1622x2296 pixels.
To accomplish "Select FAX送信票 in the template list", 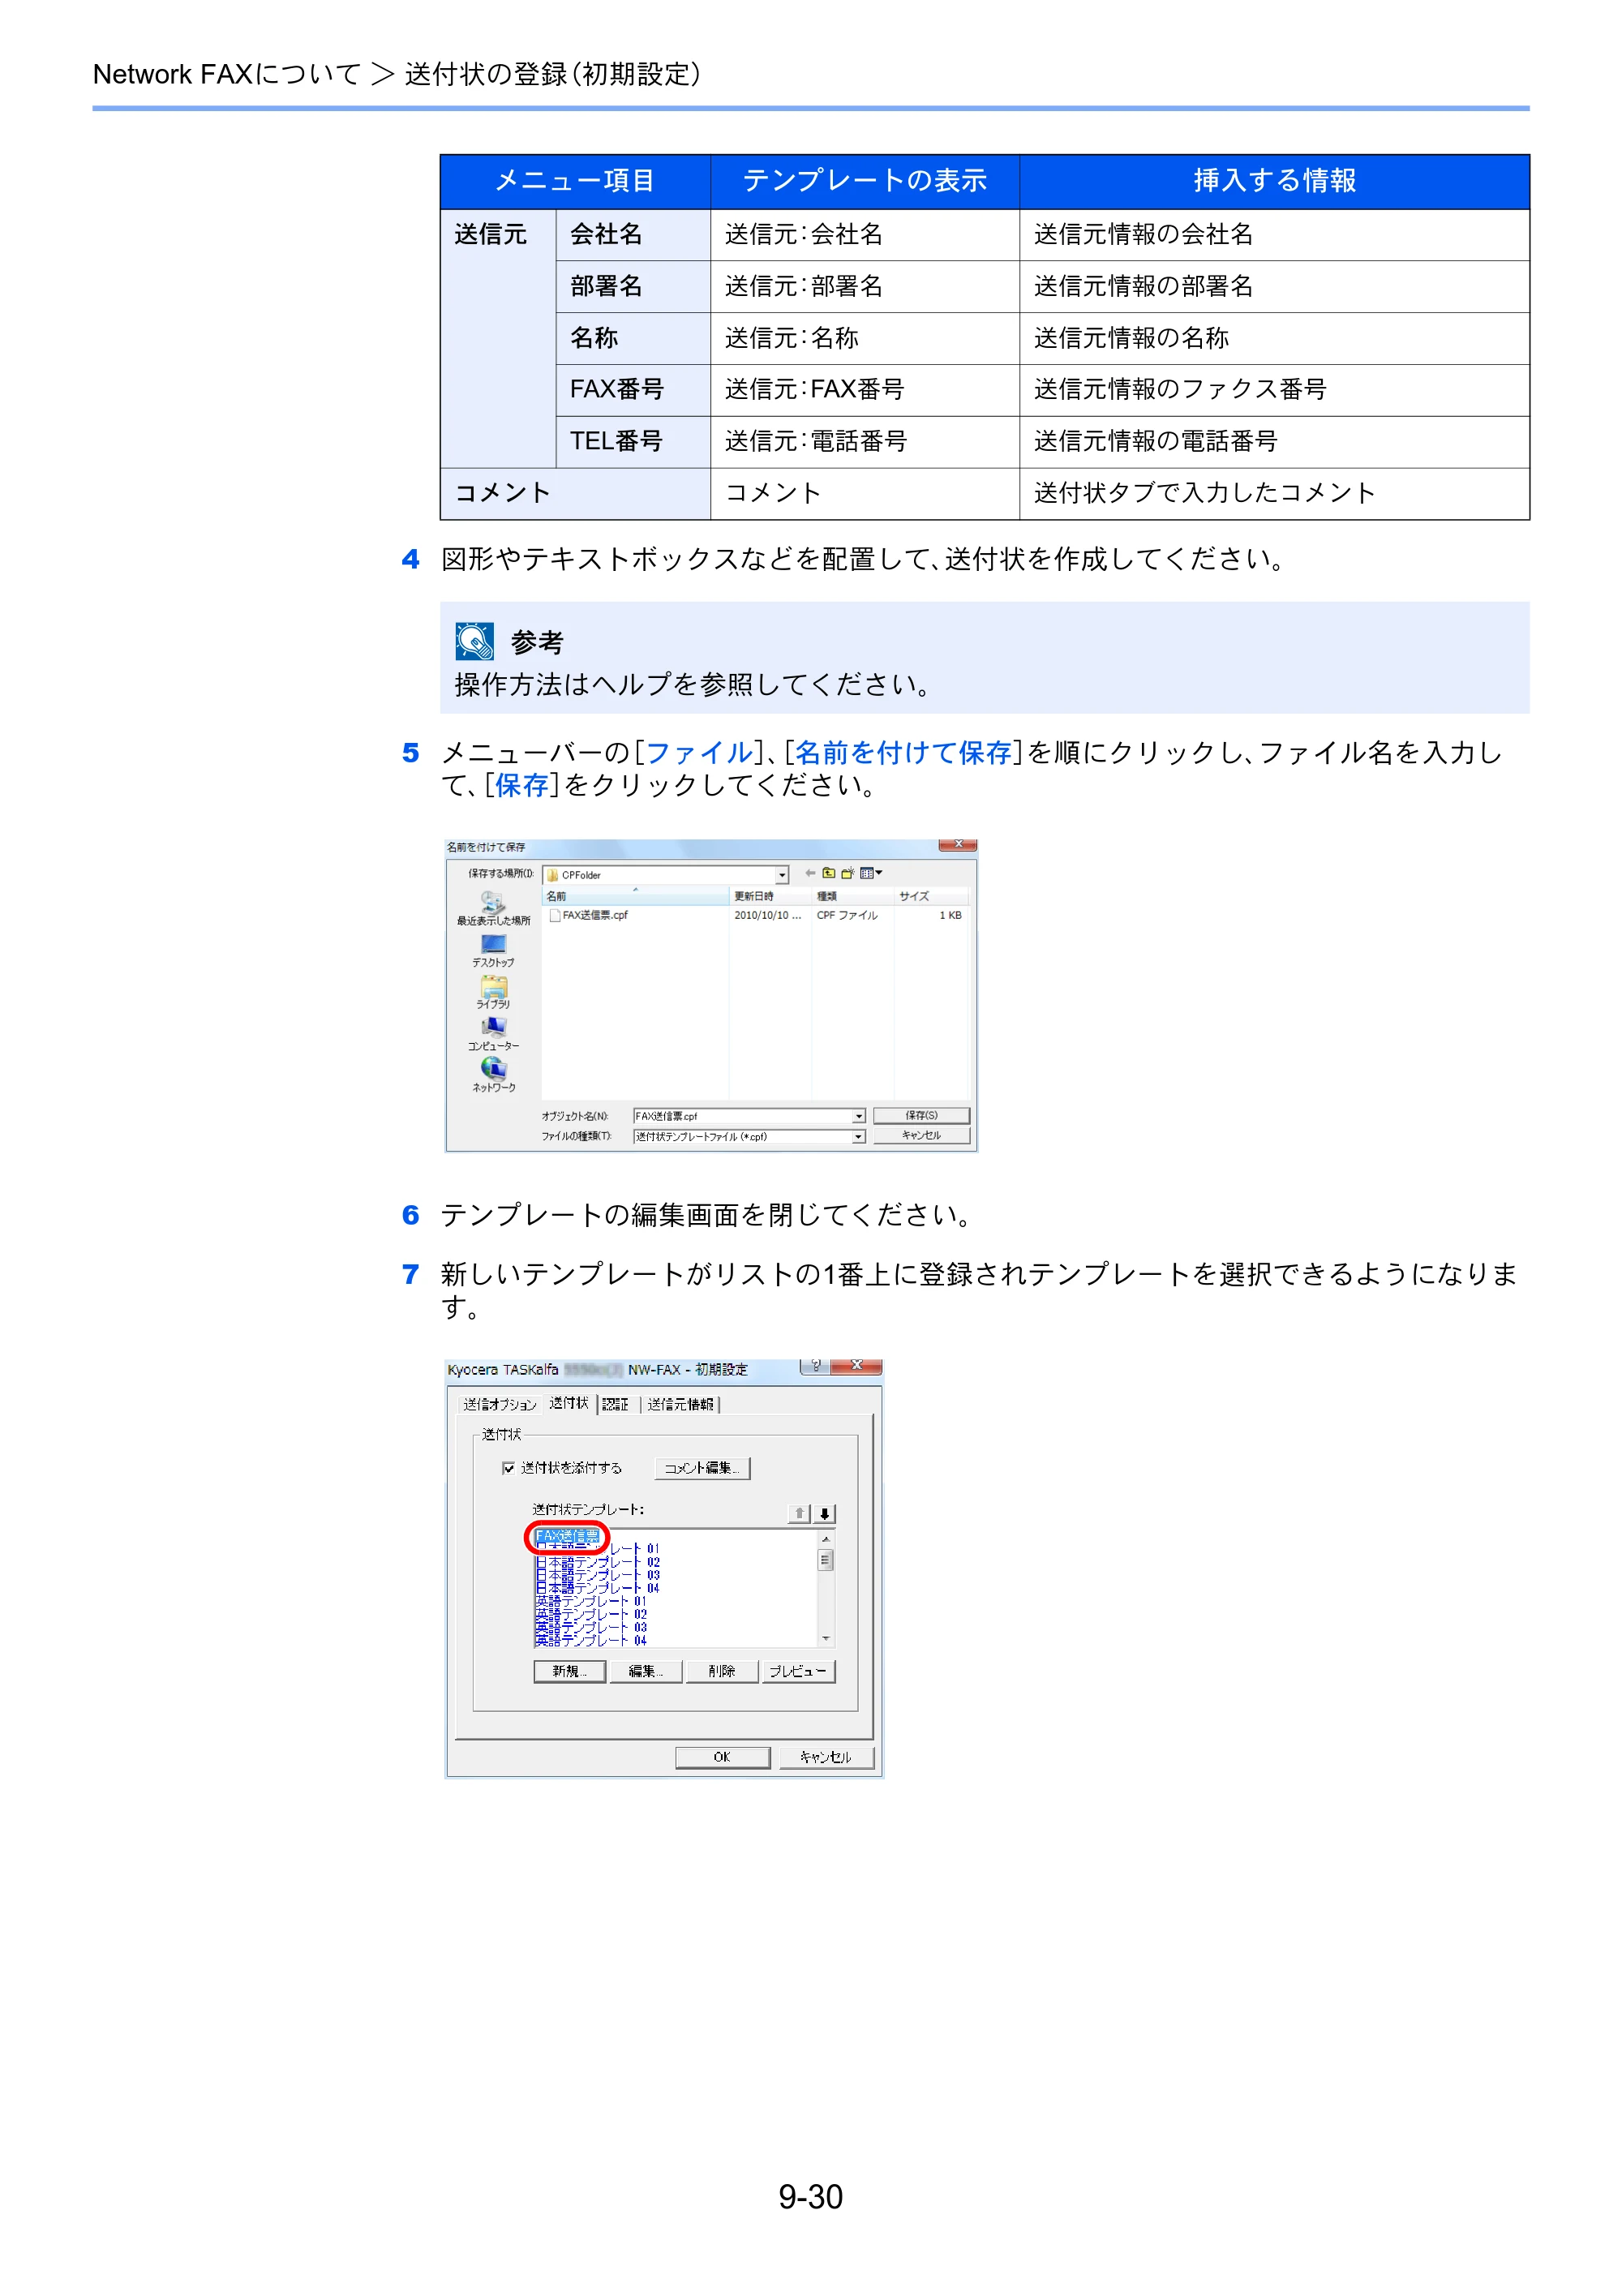I will pos(567,1535).
